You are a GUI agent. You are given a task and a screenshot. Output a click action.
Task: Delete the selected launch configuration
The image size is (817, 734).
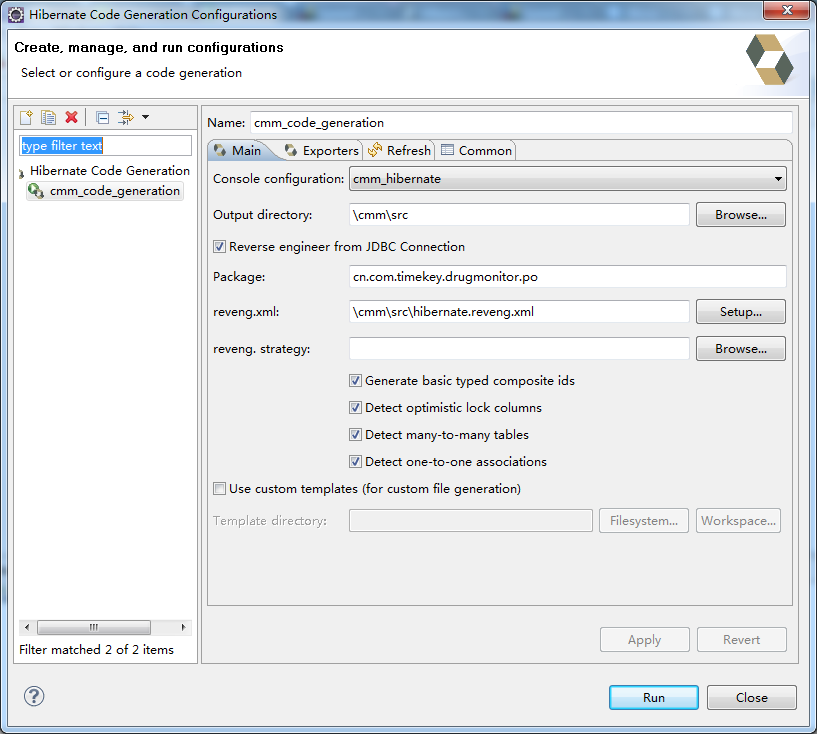click(71, 117)
